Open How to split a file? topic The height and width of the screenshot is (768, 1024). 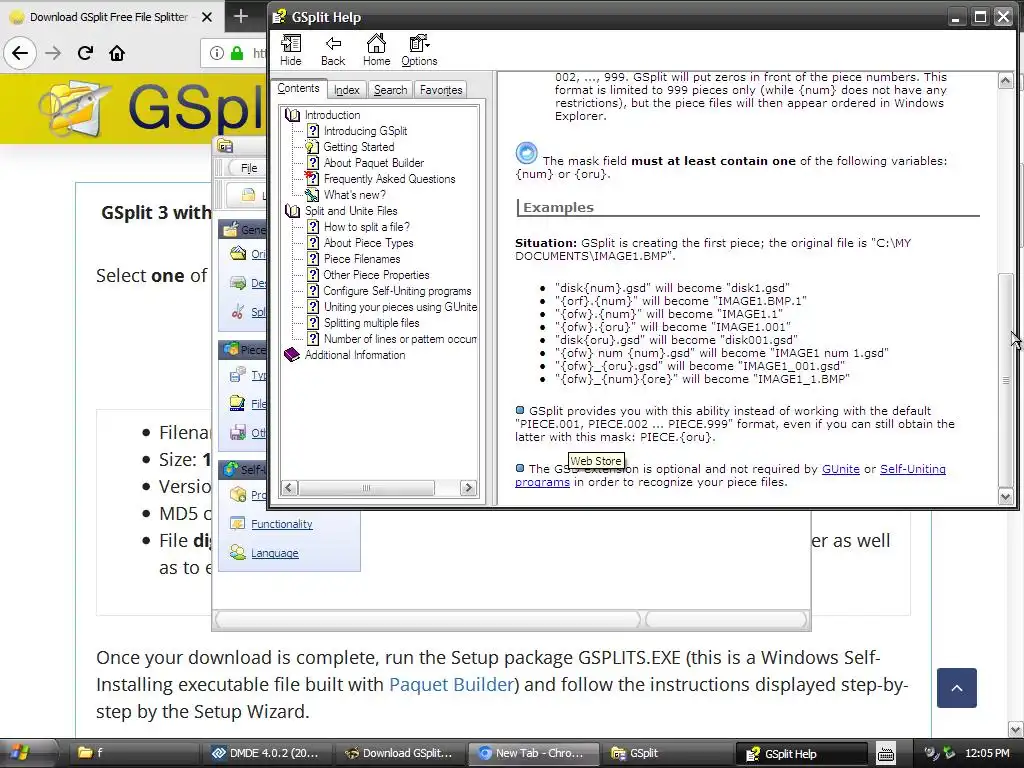pos(366,227)
